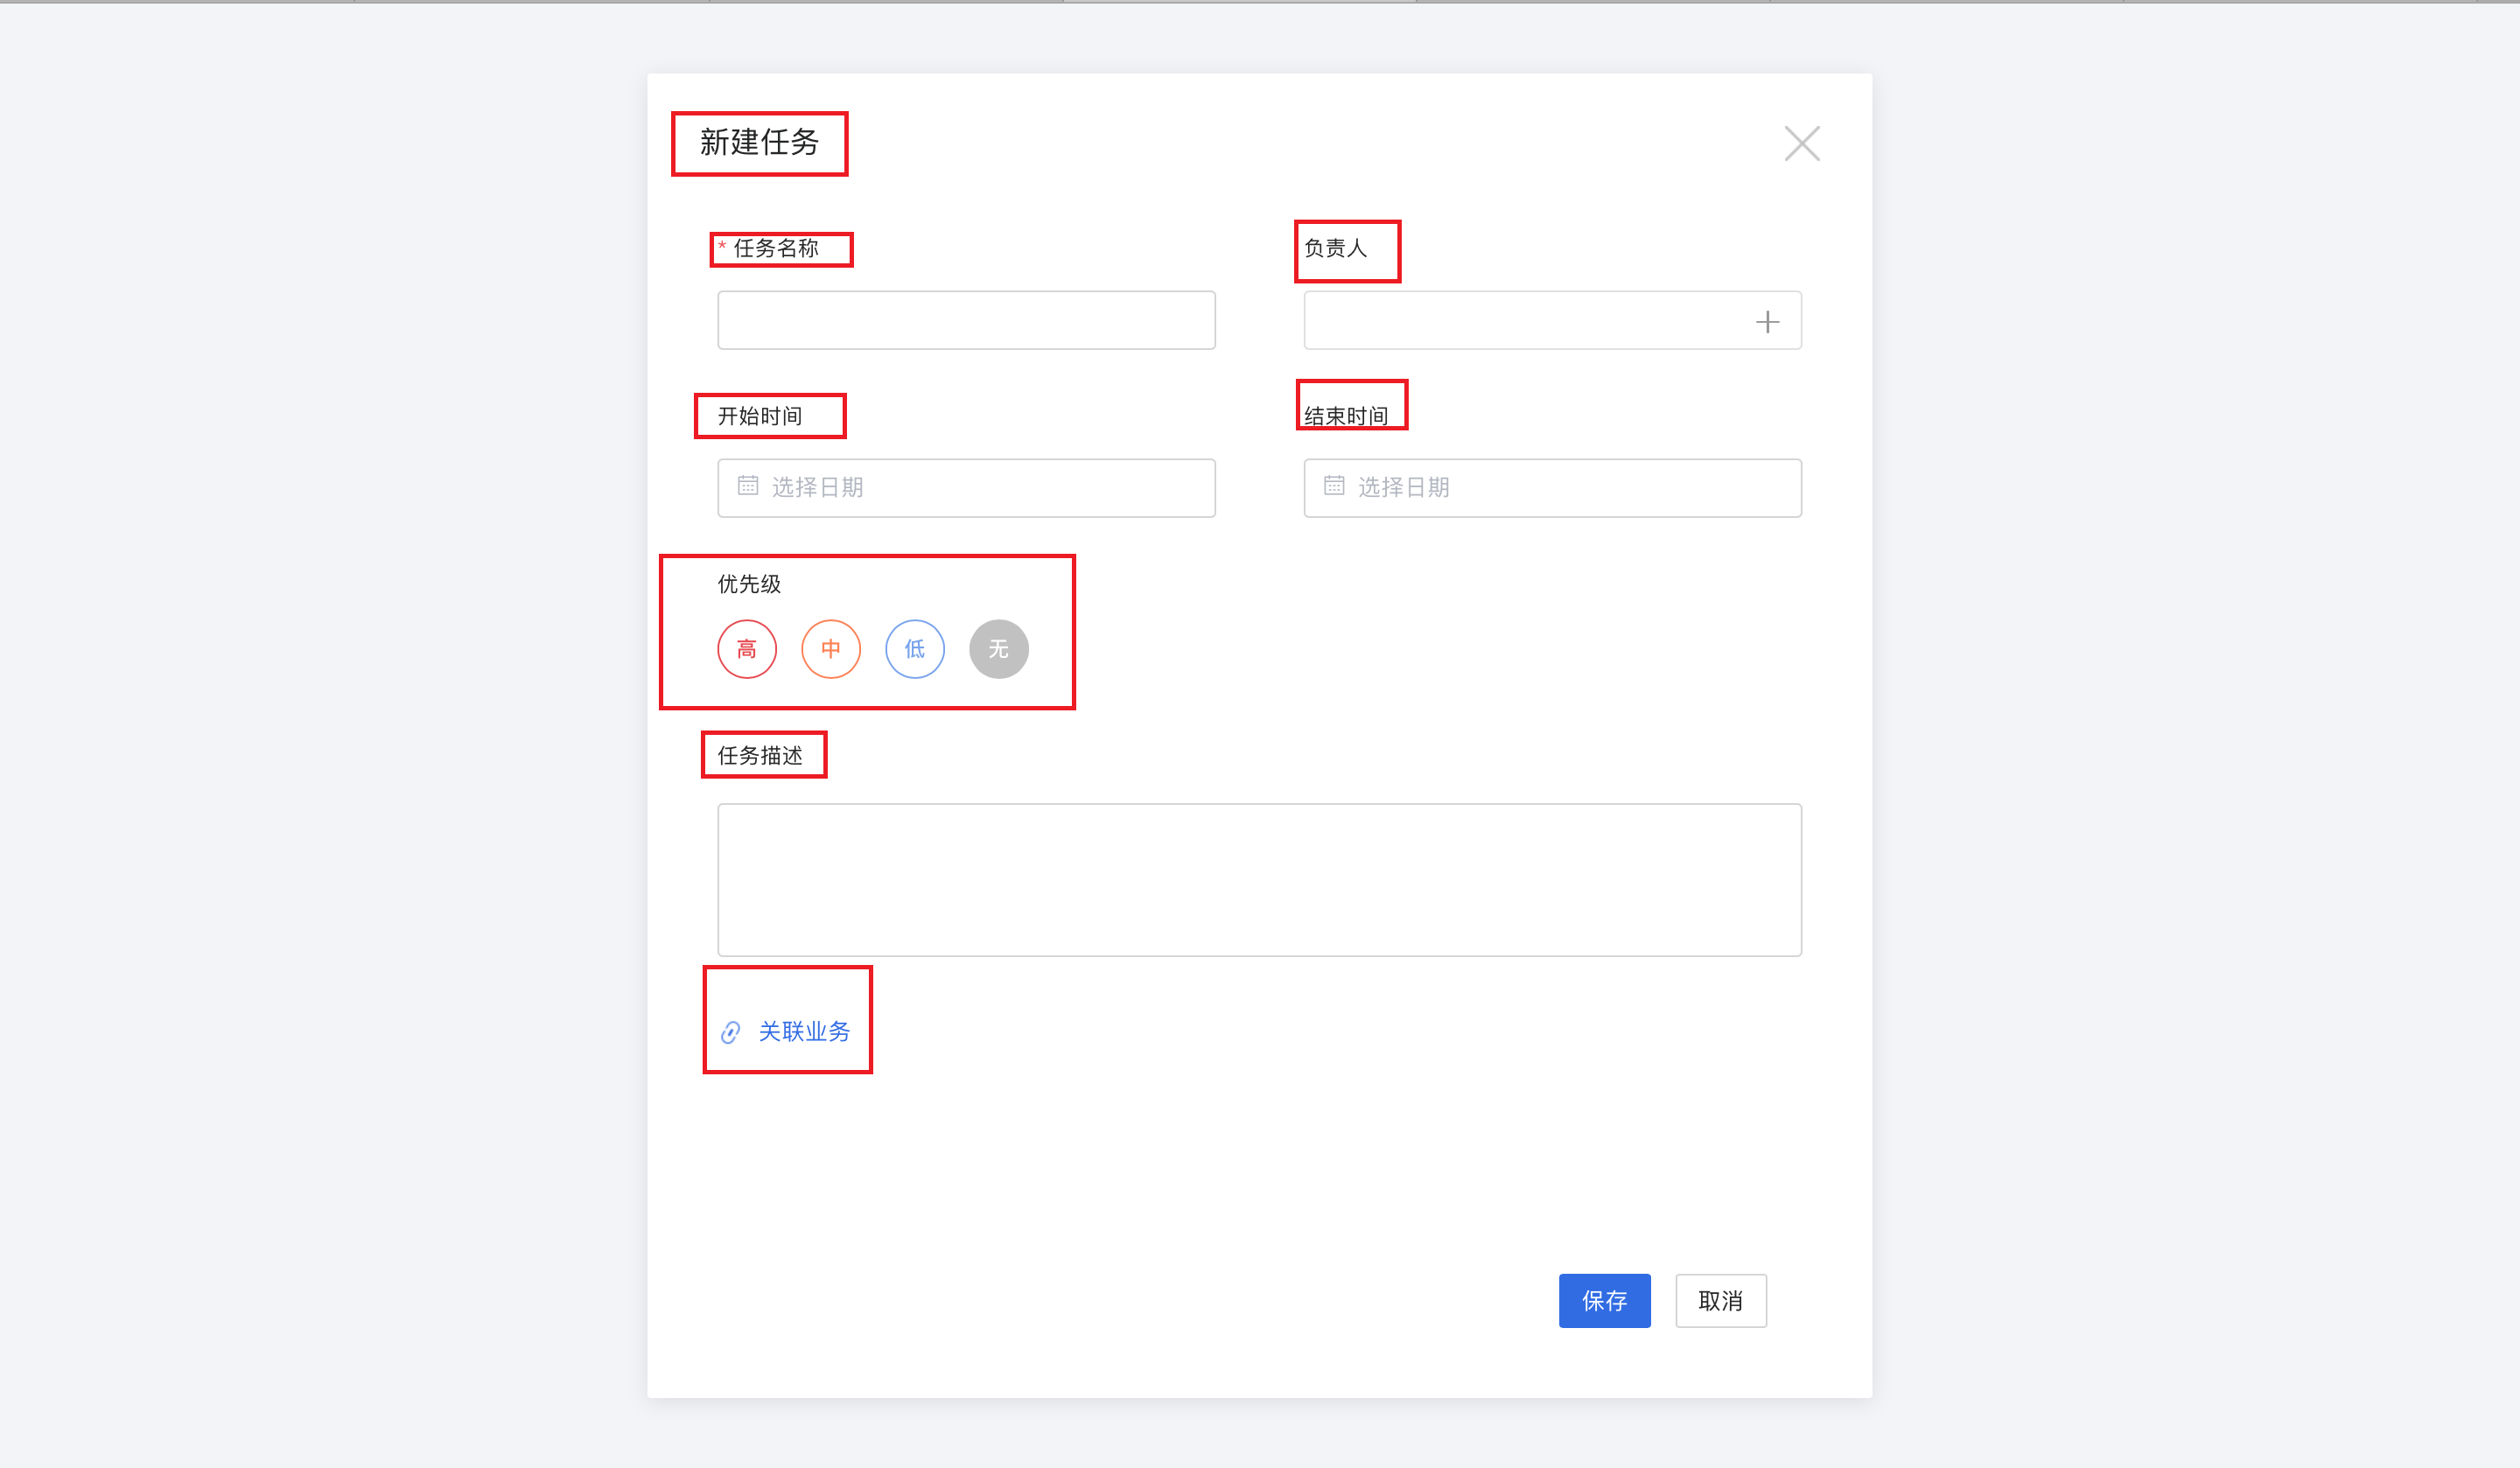
Task: Close the 新建任务 dialog with the X icon
Action: 1801,144
